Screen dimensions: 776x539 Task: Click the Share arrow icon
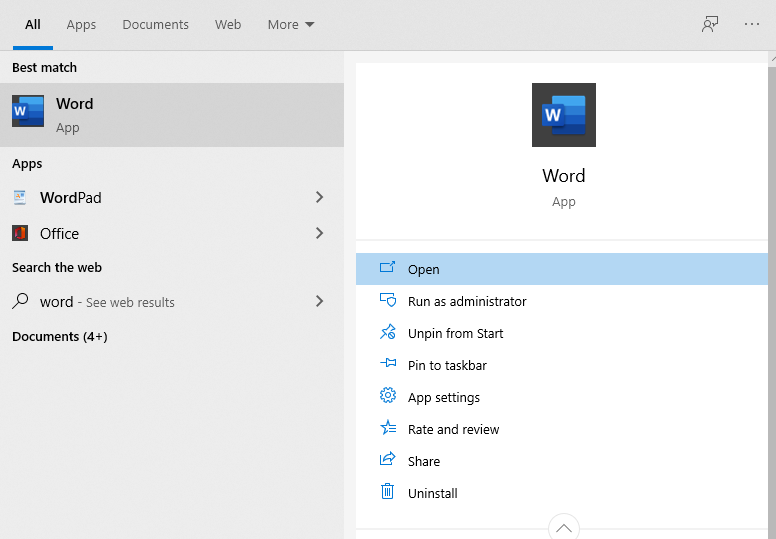coord(388,459)
